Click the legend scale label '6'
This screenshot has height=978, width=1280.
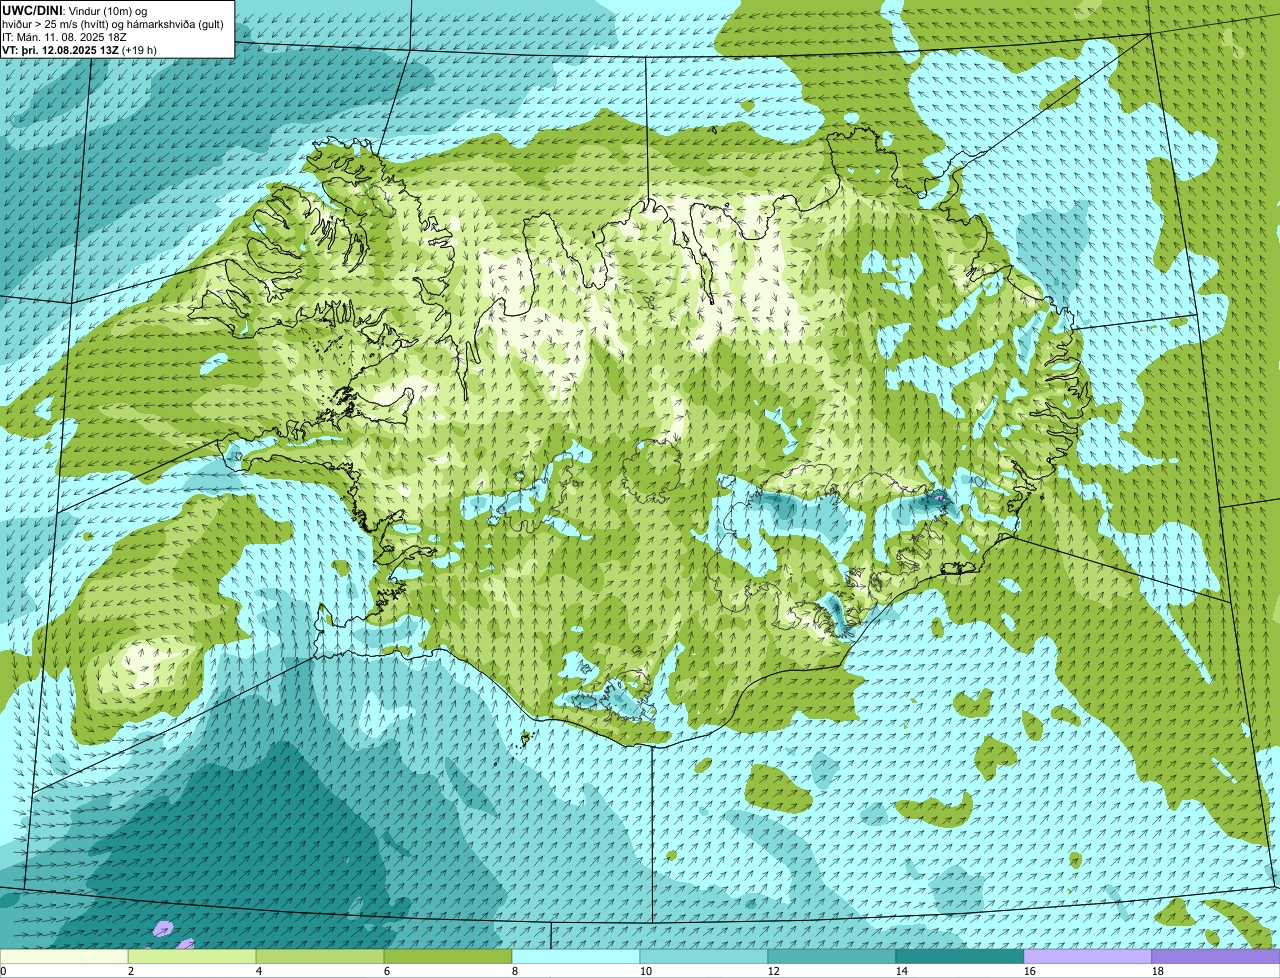pos(387,971)
